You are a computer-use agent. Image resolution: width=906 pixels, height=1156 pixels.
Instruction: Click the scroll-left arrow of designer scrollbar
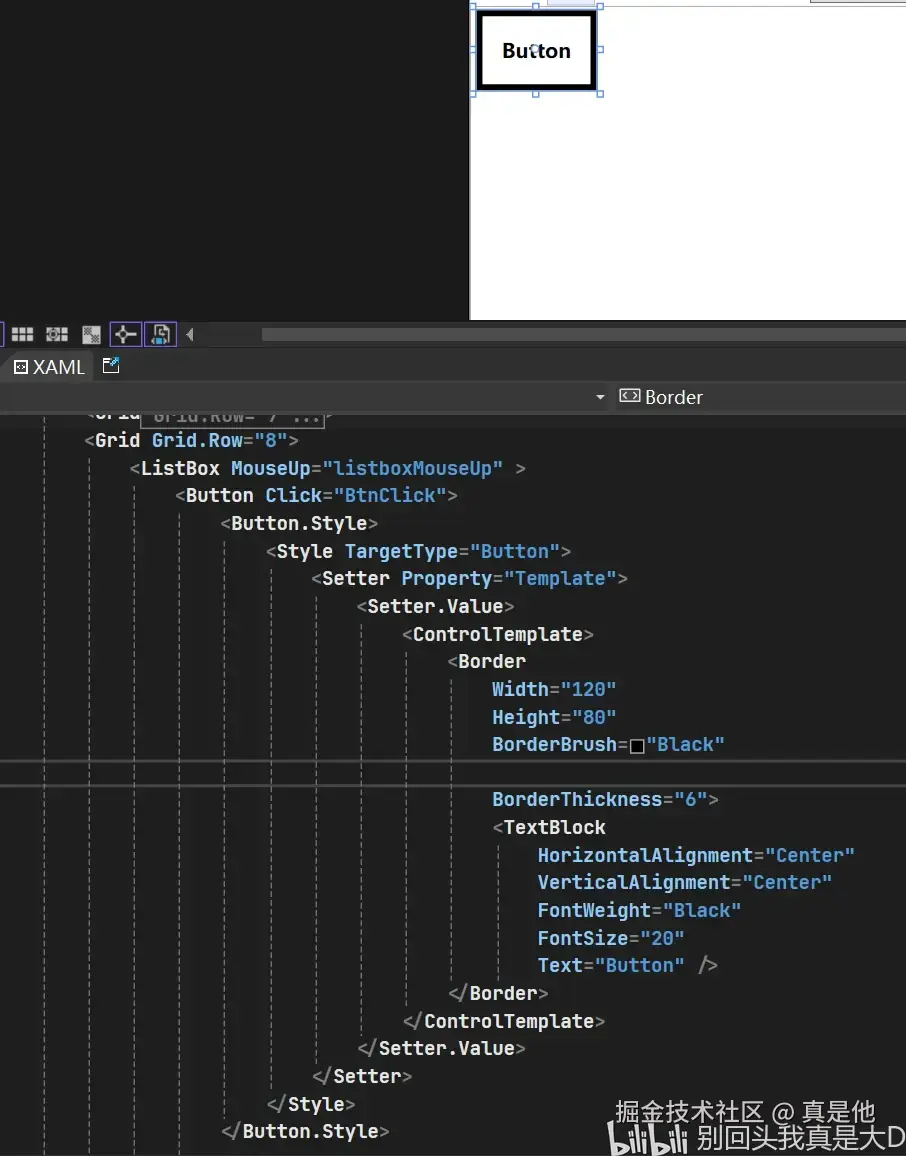coord(190,335)
